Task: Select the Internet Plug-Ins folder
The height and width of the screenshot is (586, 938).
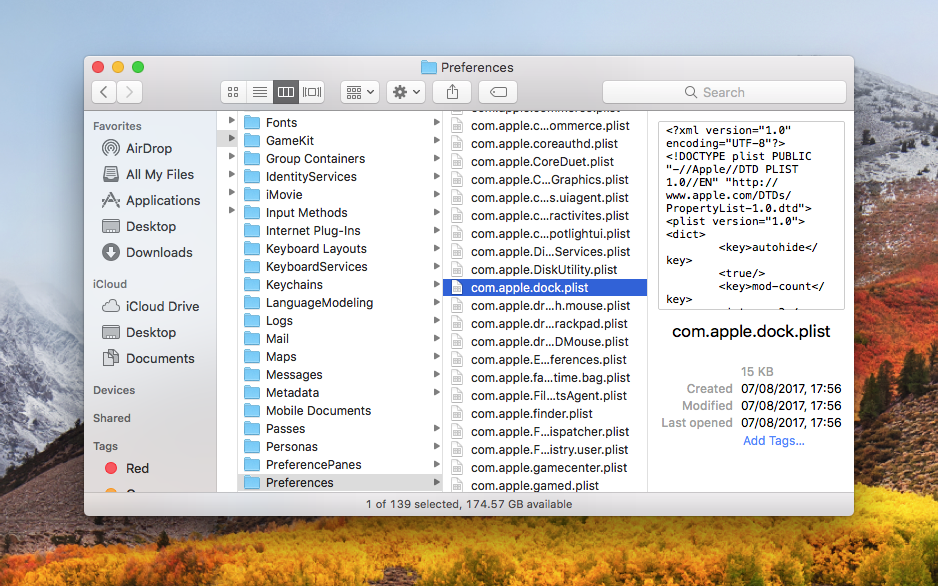Action: tap(340, 230)
